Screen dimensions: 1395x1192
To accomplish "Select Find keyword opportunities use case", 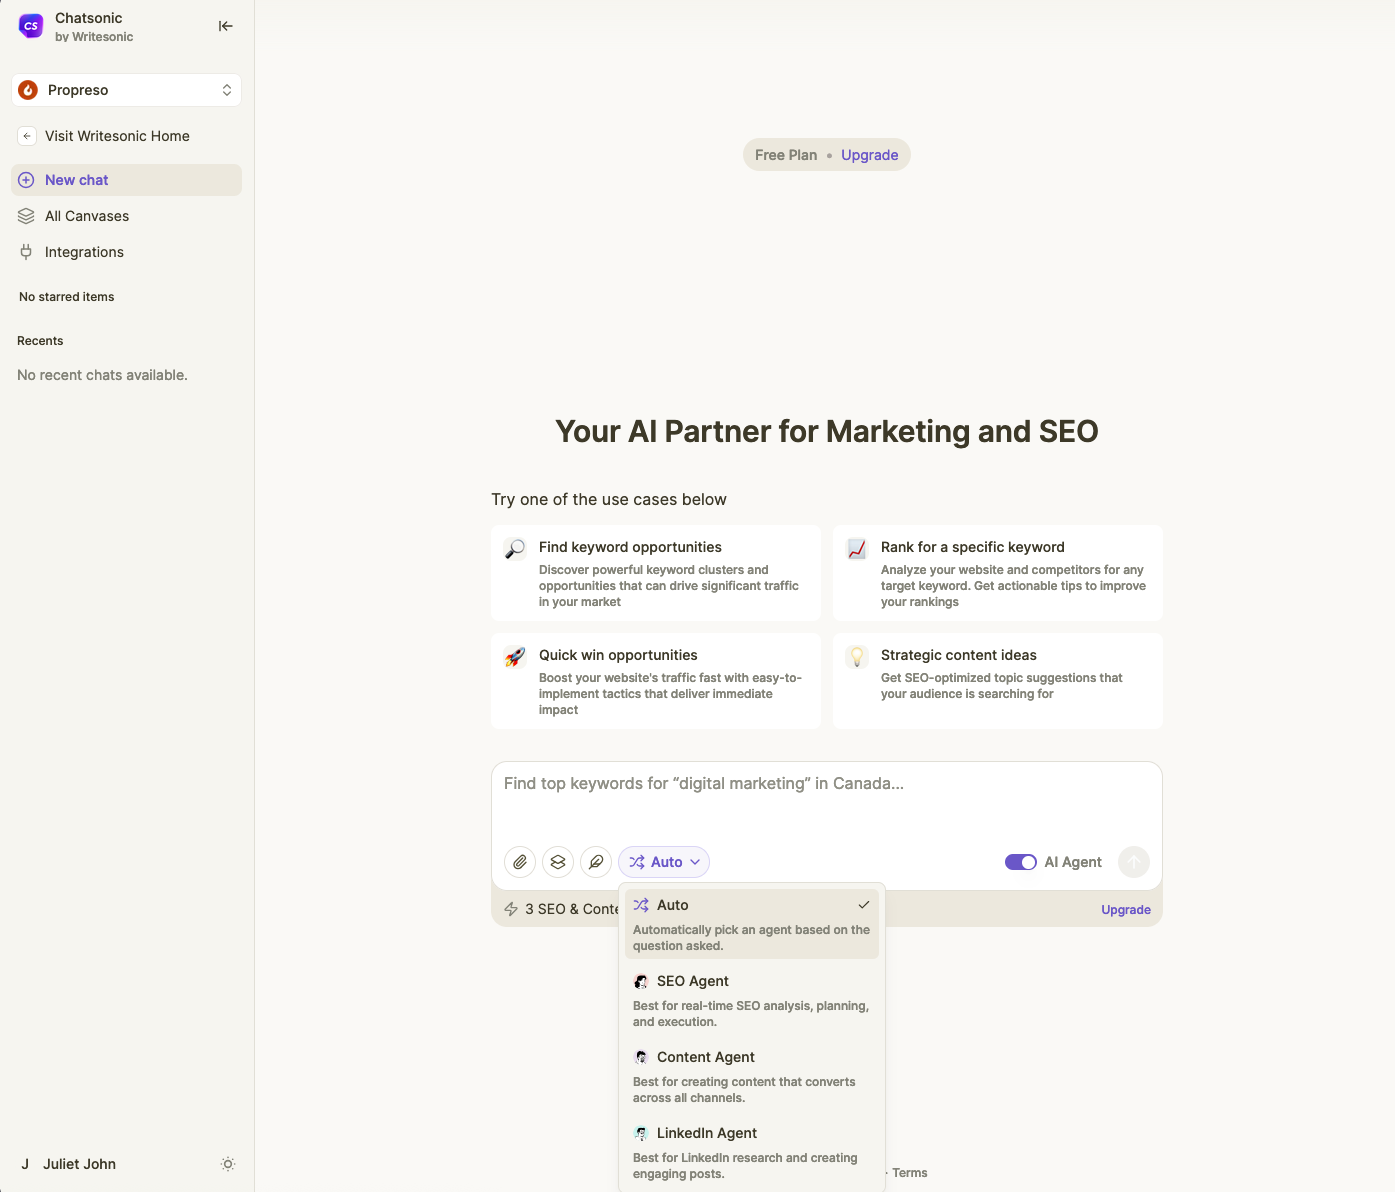I will (656, 573).
